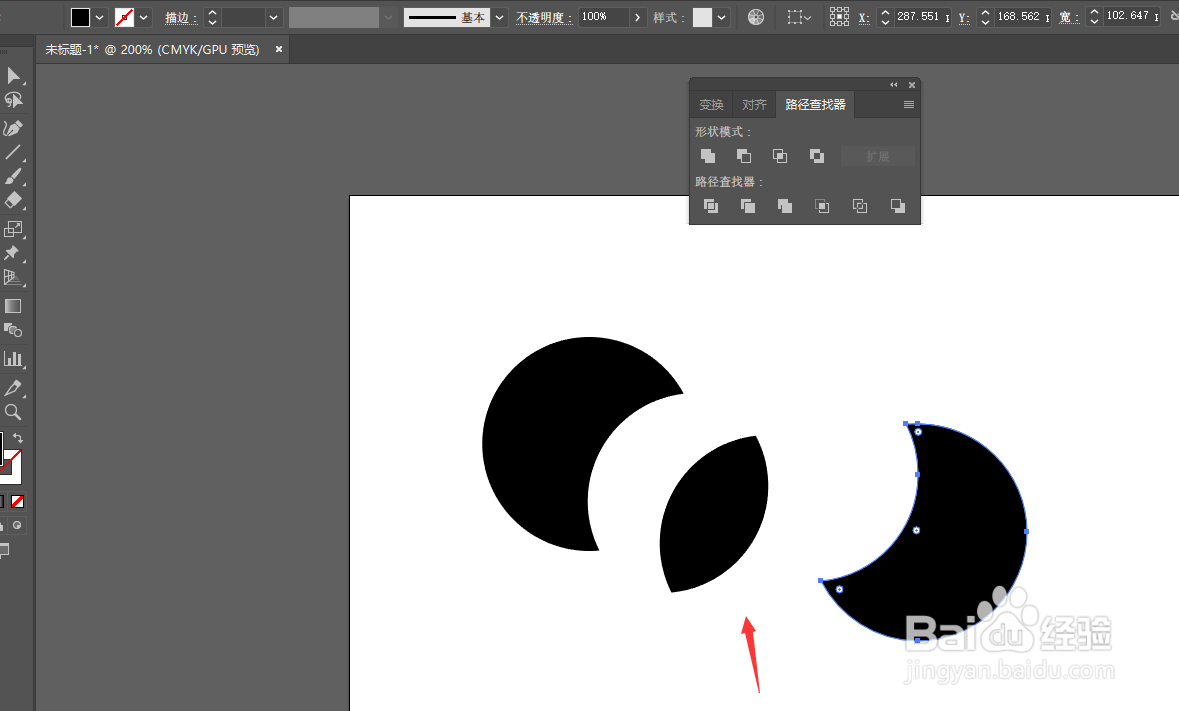Screen dimensions: 1179x711
Task: Select the Column Graph tool
Action: click(x=13, y=359)
